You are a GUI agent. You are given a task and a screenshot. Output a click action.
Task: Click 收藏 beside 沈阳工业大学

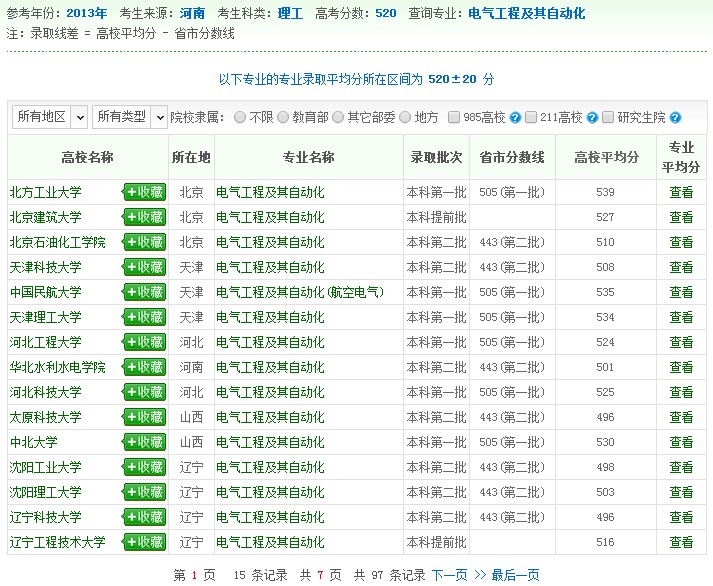(144, 467)
